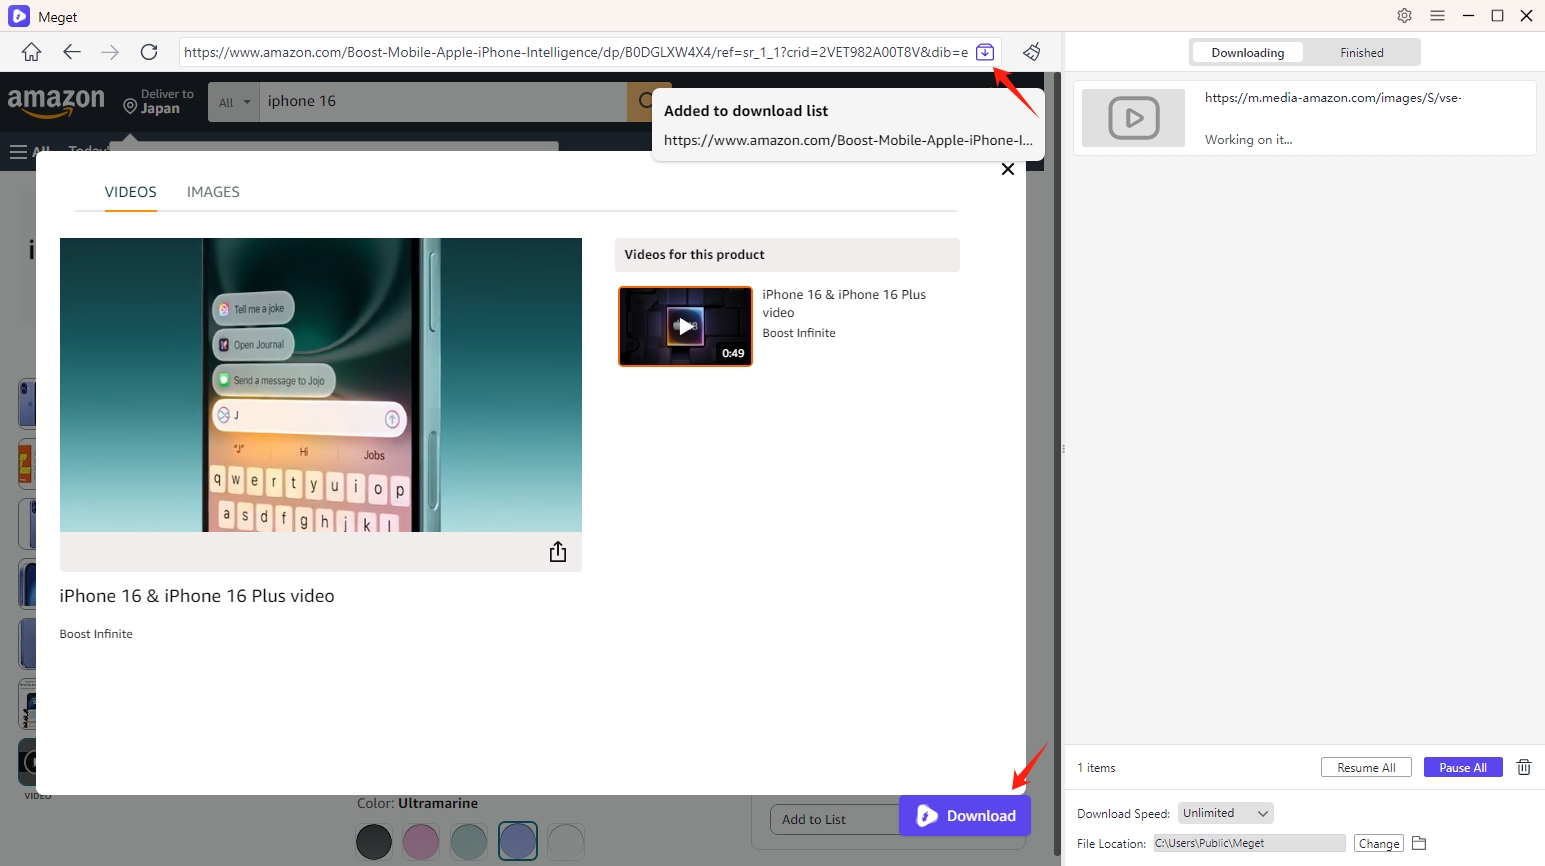
Task: Click Boost Infinite under video list
Action: point(799,333)
